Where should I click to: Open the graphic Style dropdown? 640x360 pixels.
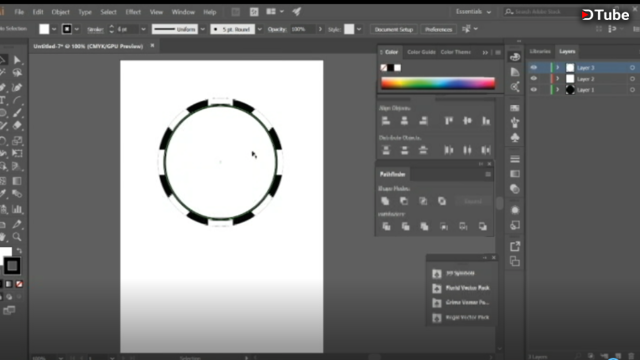(x=359, y=29)
